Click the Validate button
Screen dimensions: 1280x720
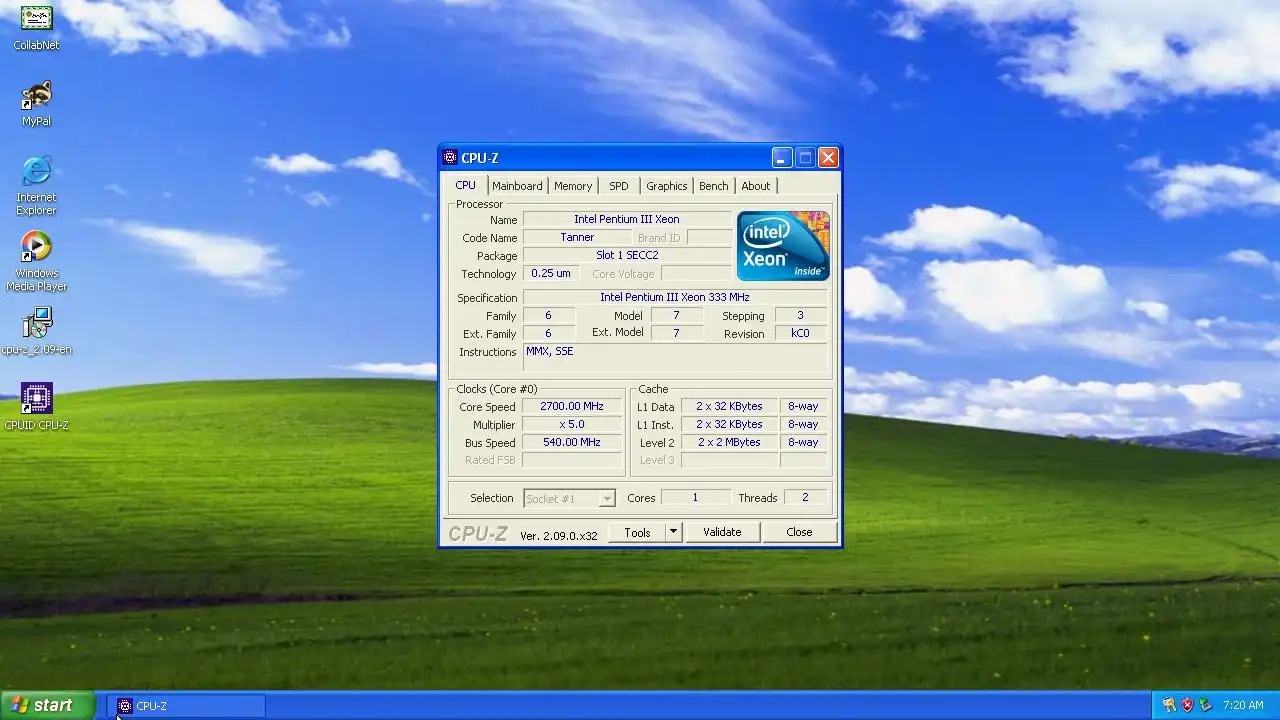pyautogui.click(x=722, y=532)
